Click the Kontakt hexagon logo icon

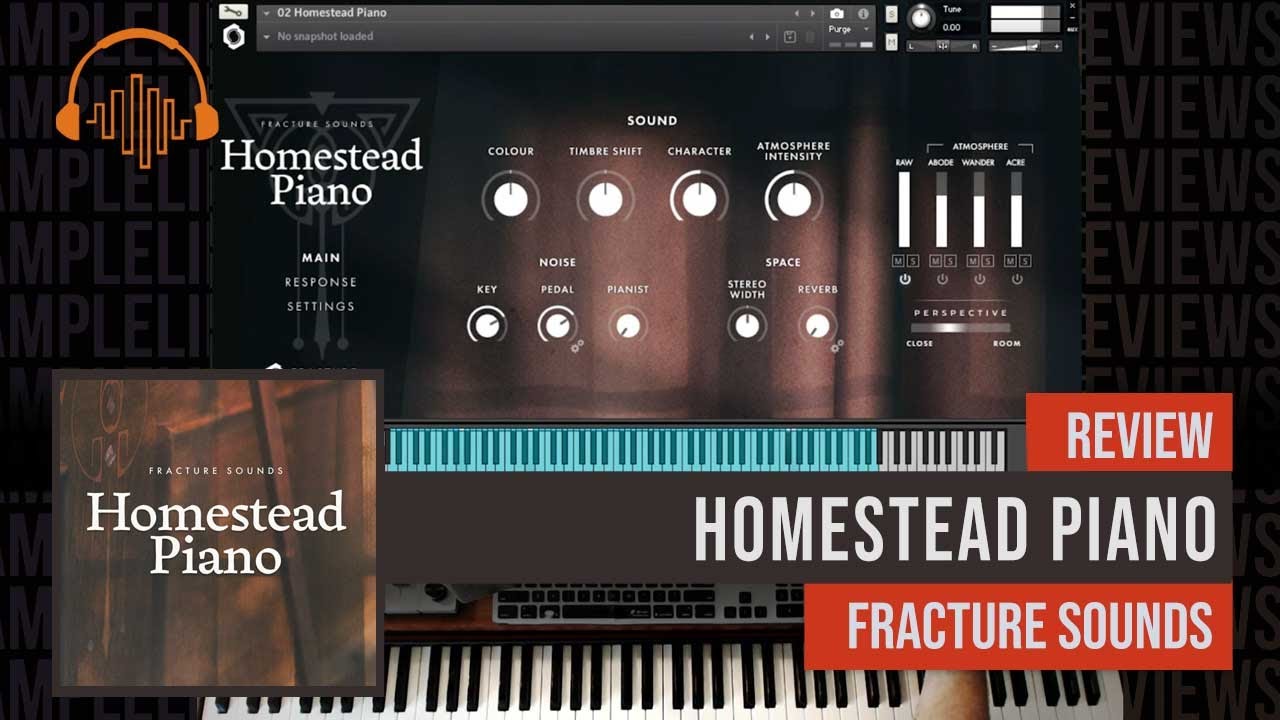pos(232,35)
